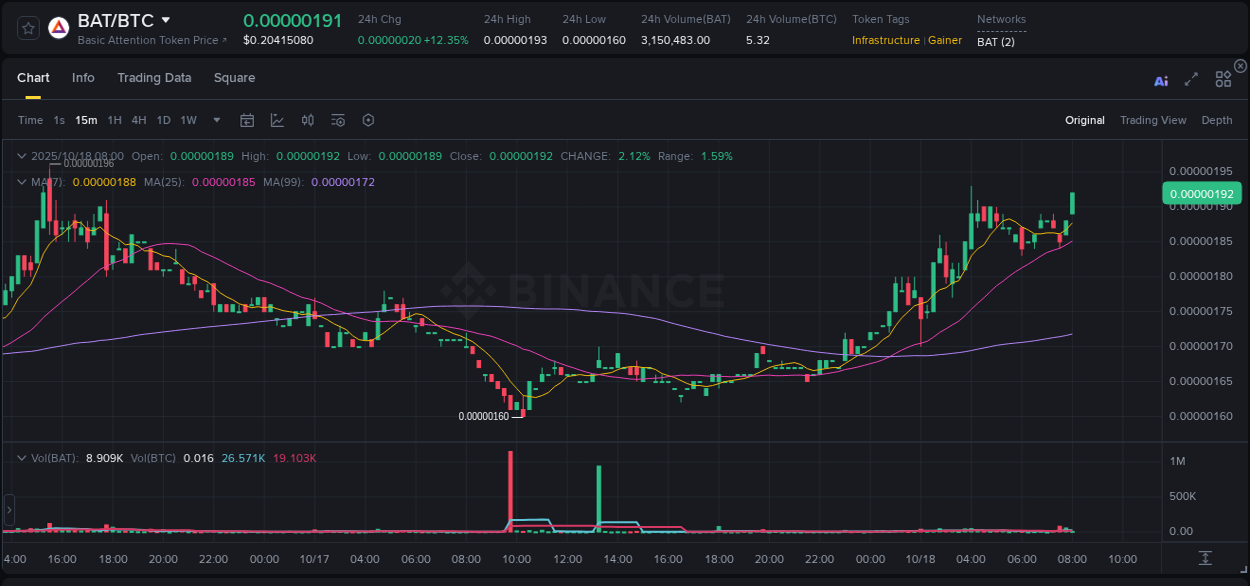Open the chart style selector icon
Screen dimensions: 1250x586
(277, 120)
